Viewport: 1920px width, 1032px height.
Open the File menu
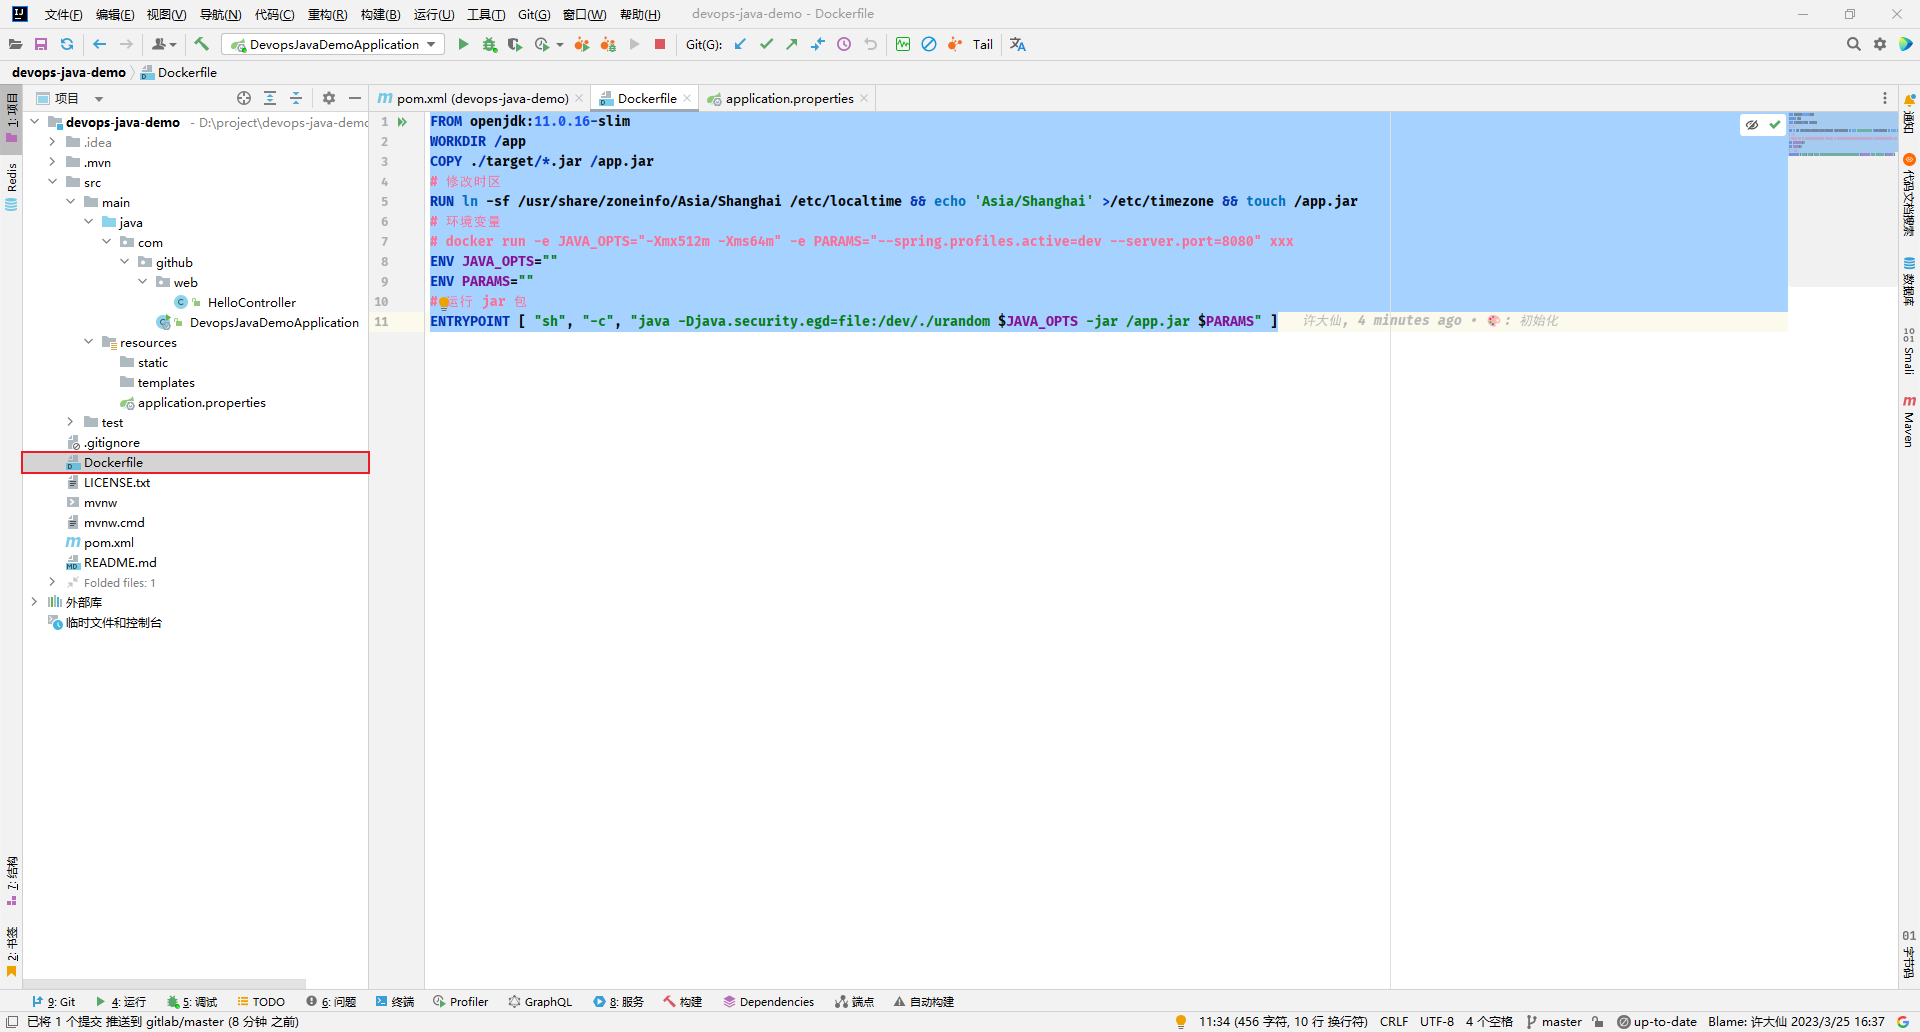coord(63,14)
